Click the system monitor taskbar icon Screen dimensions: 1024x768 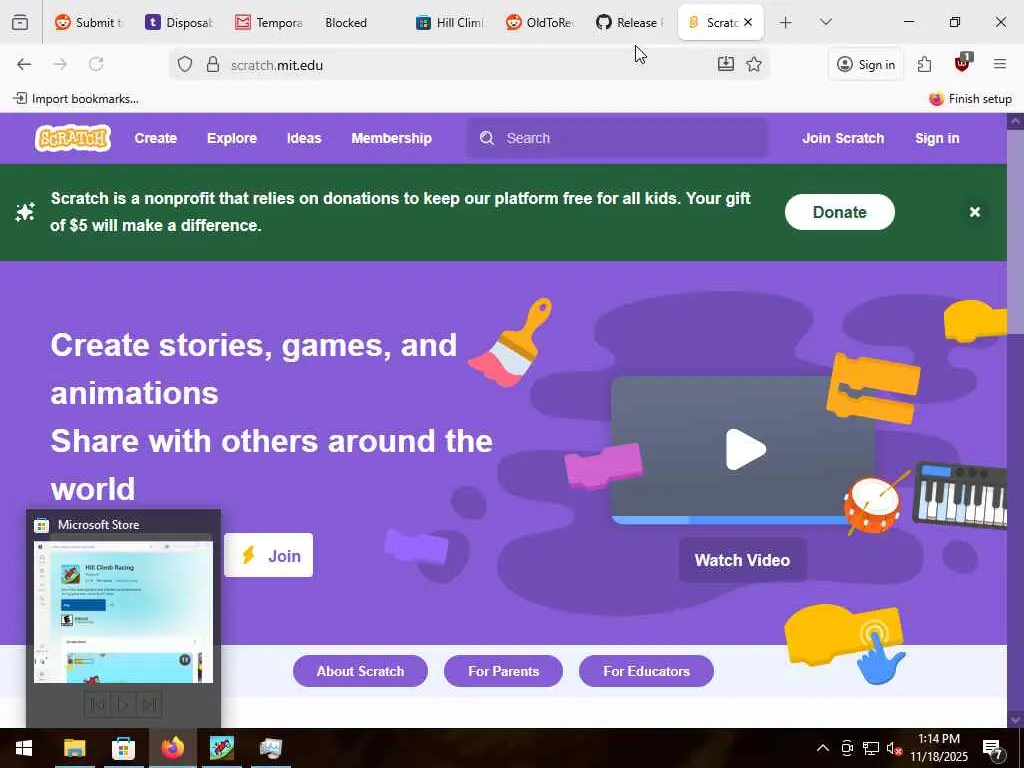pyautogui.click(x=270, y=748)
